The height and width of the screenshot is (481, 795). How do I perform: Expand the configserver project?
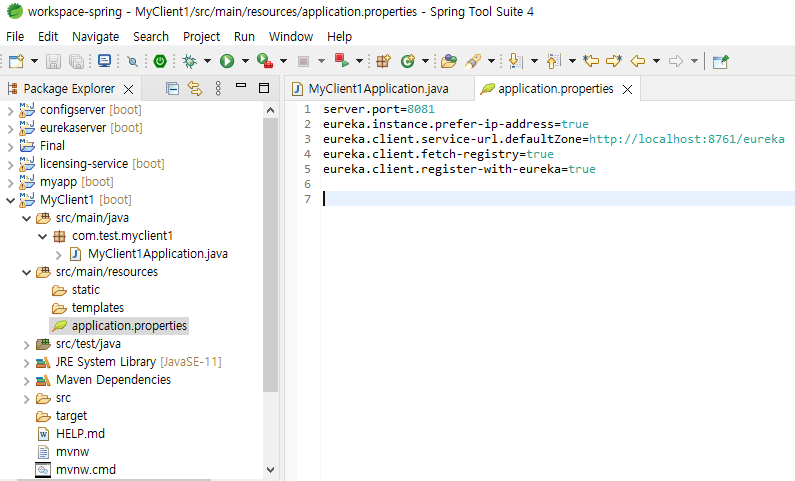11,110
